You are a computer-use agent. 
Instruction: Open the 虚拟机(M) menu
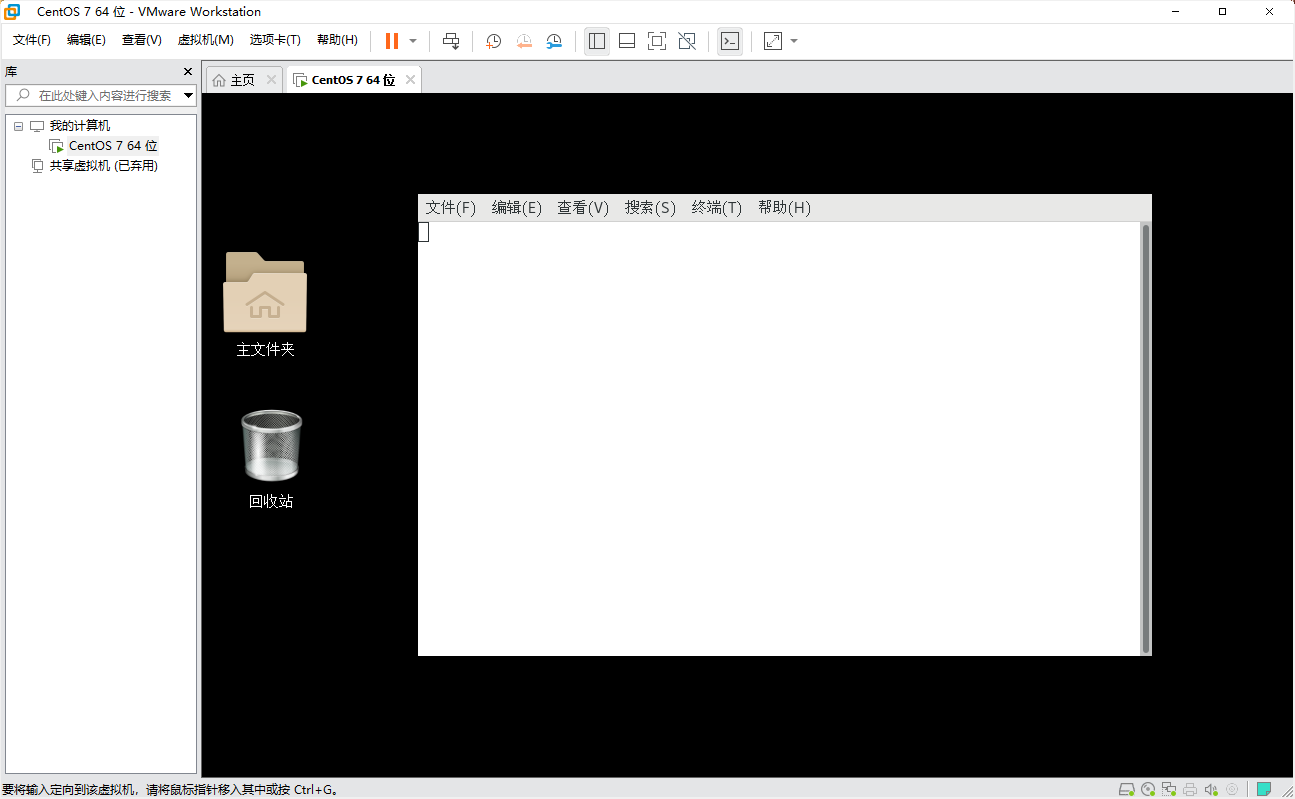tap(205, 40)
